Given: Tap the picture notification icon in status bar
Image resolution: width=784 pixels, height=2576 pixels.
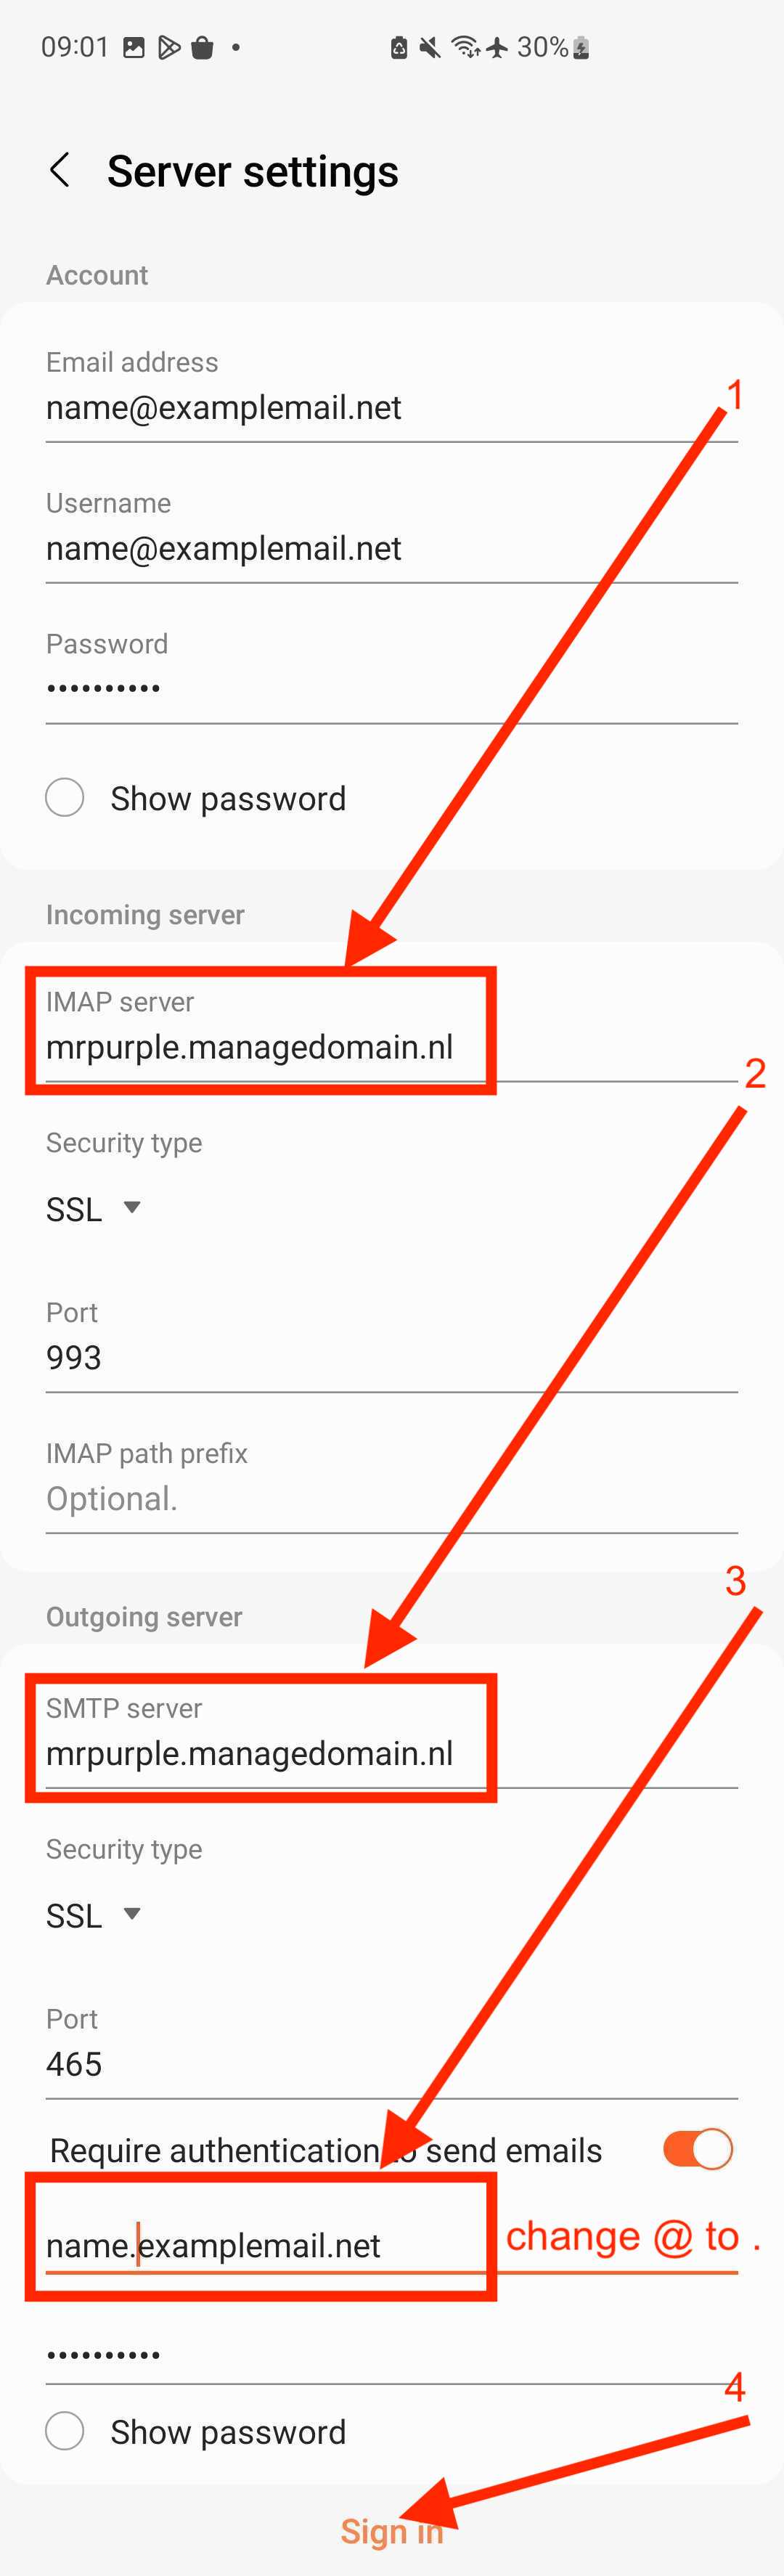Looking at the screenshot, I should click(134, 47).
